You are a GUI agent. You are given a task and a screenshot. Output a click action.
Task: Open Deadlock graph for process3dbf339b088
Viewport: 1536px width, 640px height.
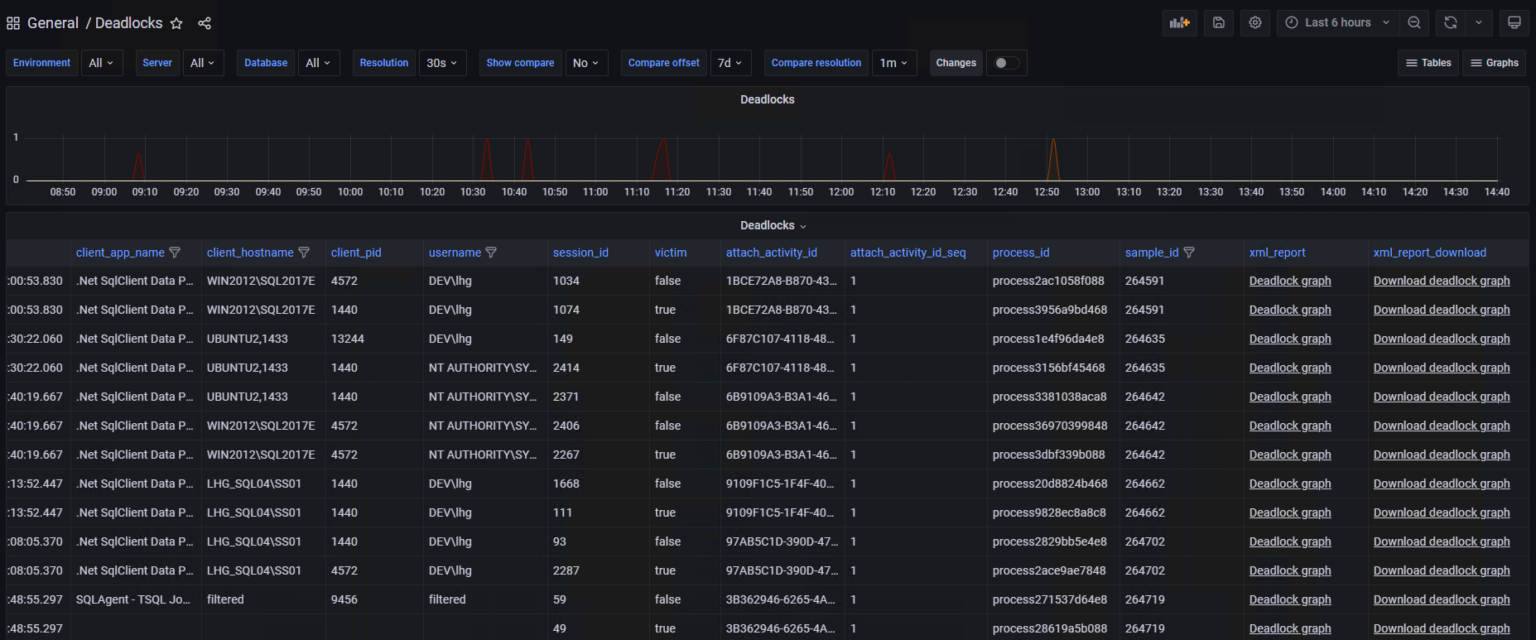tap(1290, 455)
